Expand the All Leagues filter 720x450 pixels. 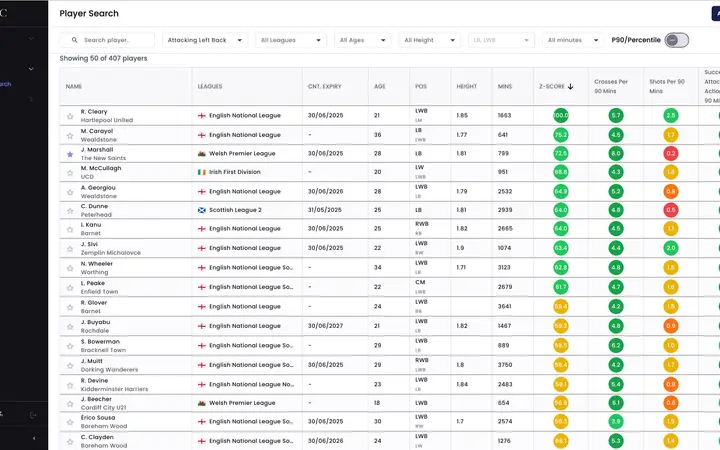point(290,40)
